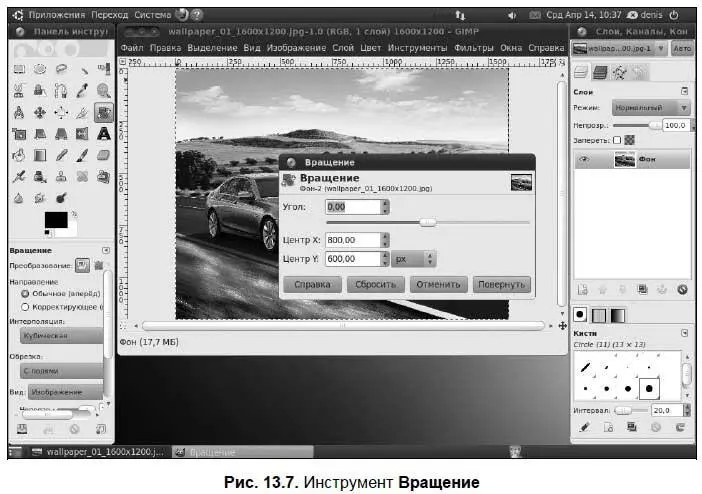Click the Отменить button
The height and width of the screenshot is (494, 702).
point(438,284)
